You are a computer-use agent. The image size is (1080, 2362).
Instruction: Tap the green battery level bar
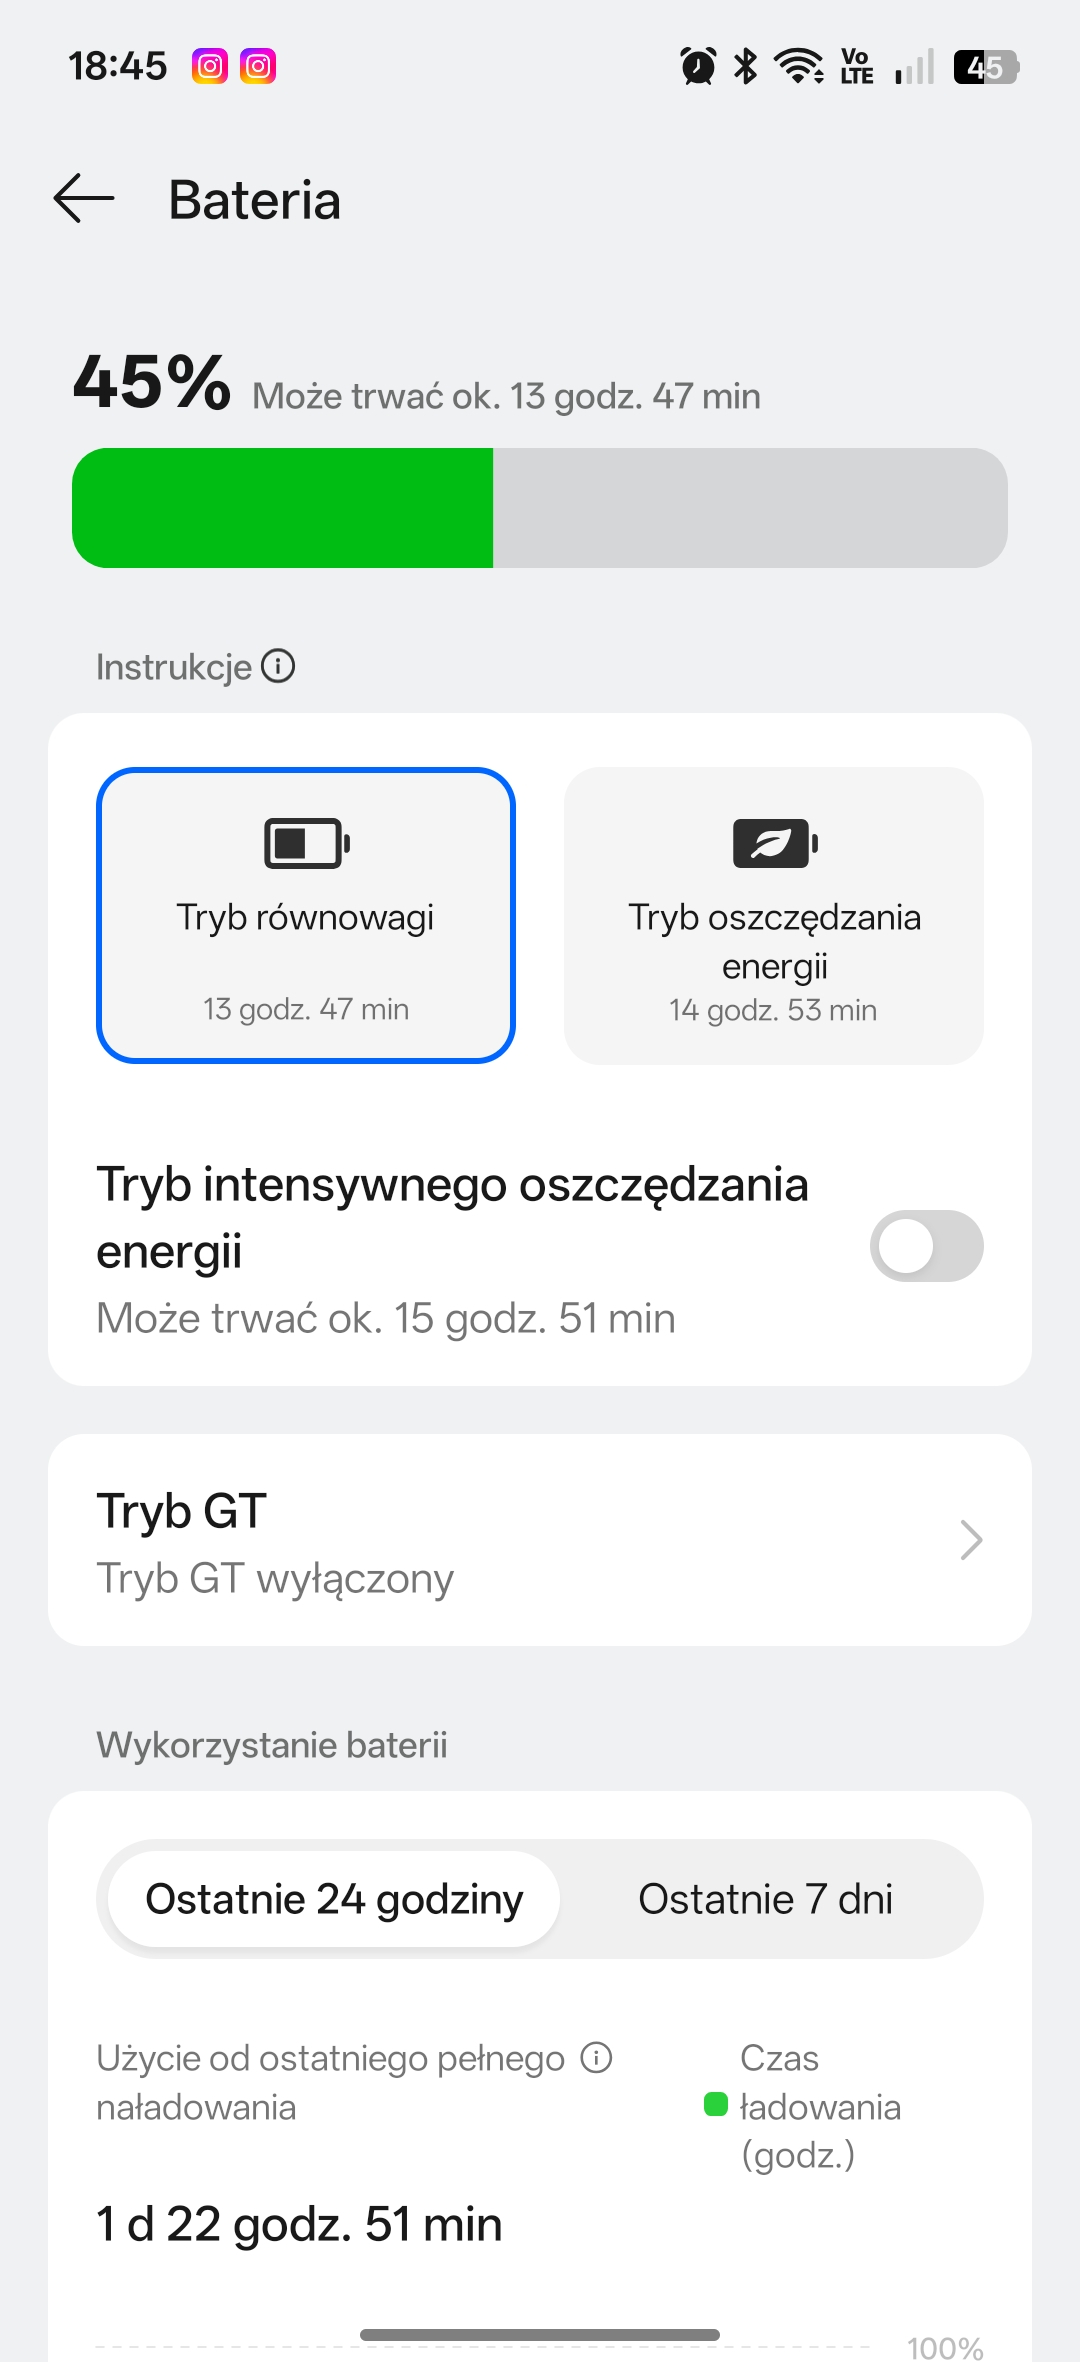point(283,508)
